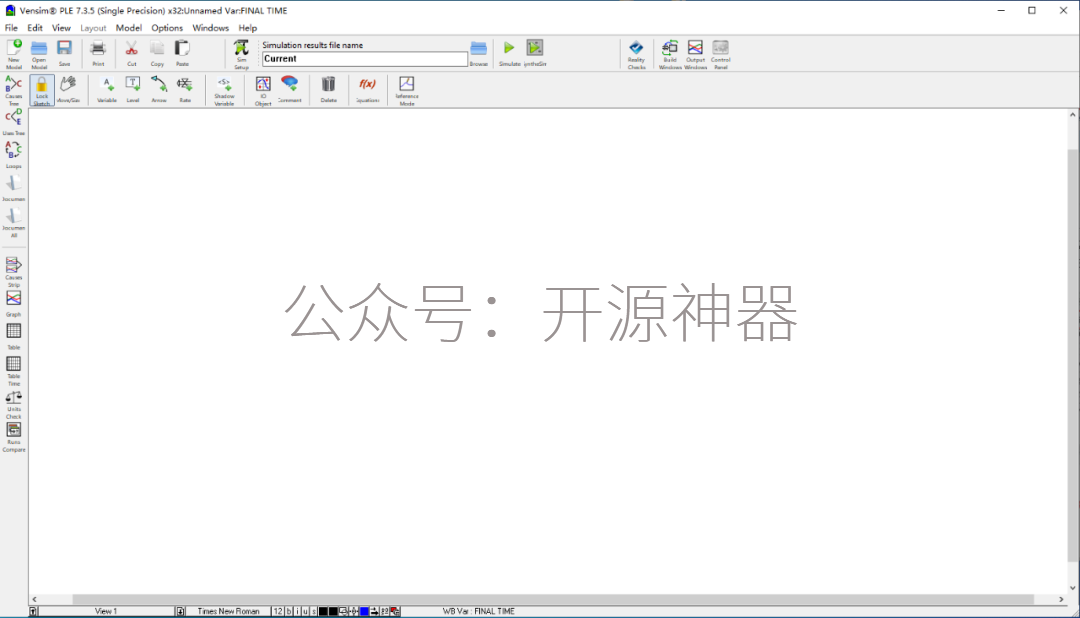Viewport: 1080px width, 618px height.
Task: Open the View 1 selector in status bar
Action: (x=106, y=611)
